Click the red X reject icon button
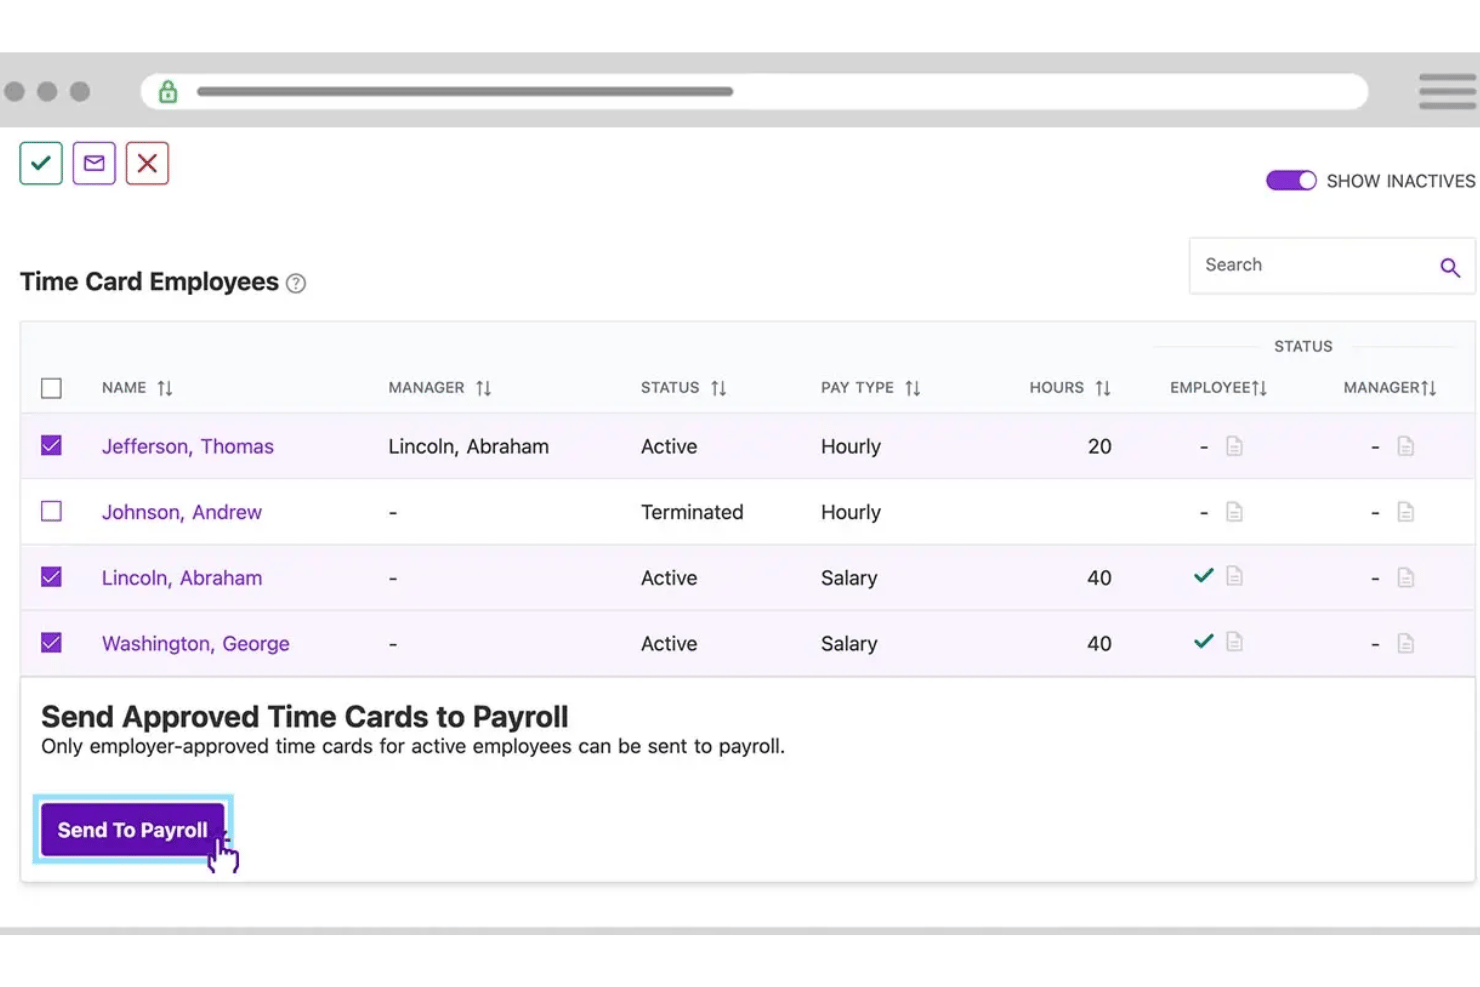The width and height of the screenshot is (1480, 987). coord(147,163)
